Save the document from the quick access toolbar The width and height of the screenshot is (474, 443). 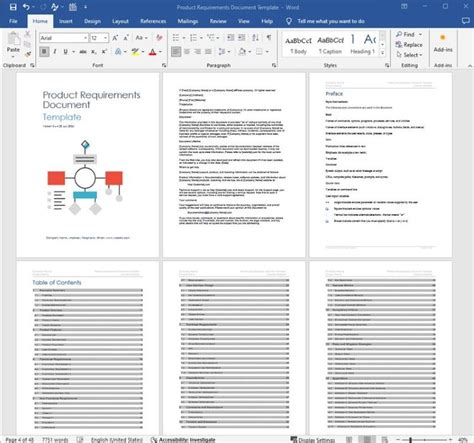click(x=13, y=7)
